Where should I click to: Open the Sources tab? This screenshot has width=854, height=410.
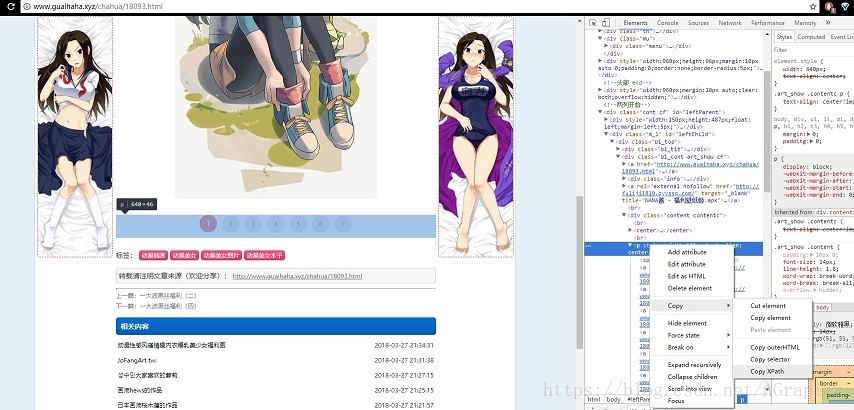(x=698, y=23)
